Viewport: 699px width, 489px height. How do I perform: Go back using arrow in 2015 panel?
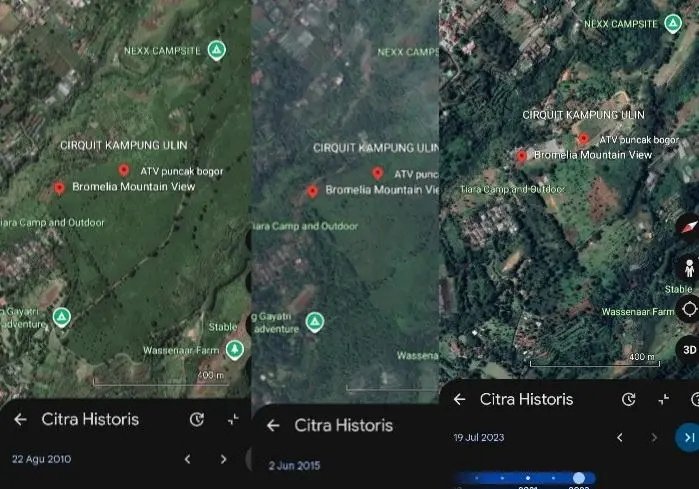pos(273,426)
